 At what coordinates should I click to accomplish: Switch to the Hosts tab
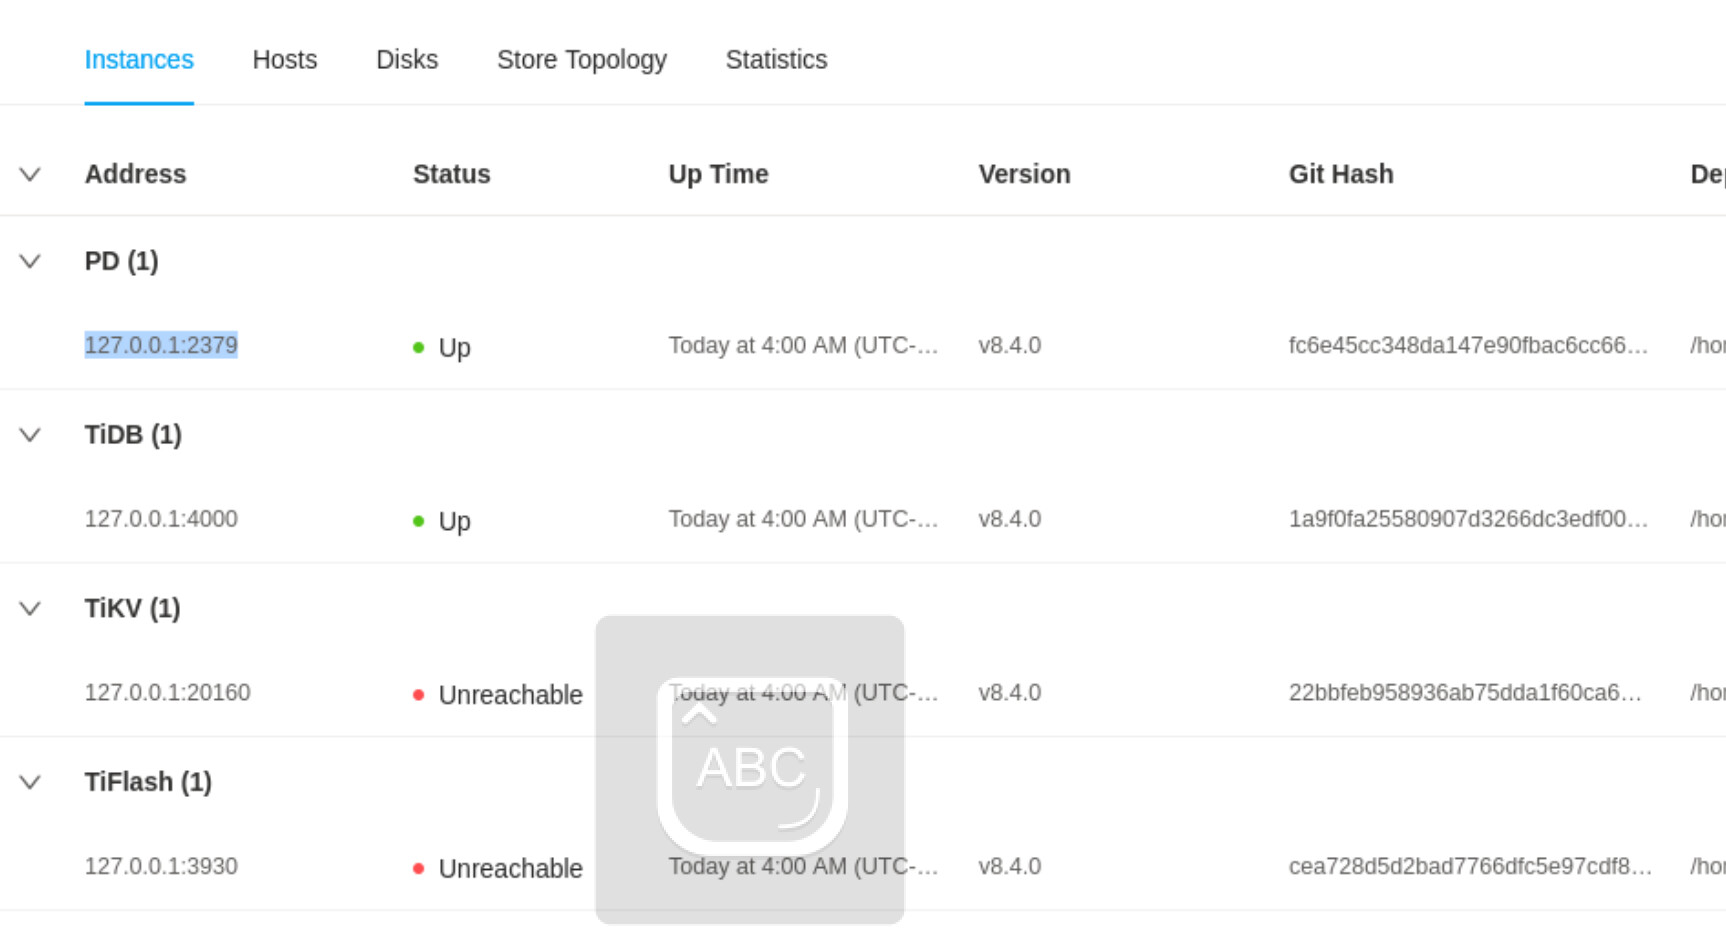coord(284,60)
